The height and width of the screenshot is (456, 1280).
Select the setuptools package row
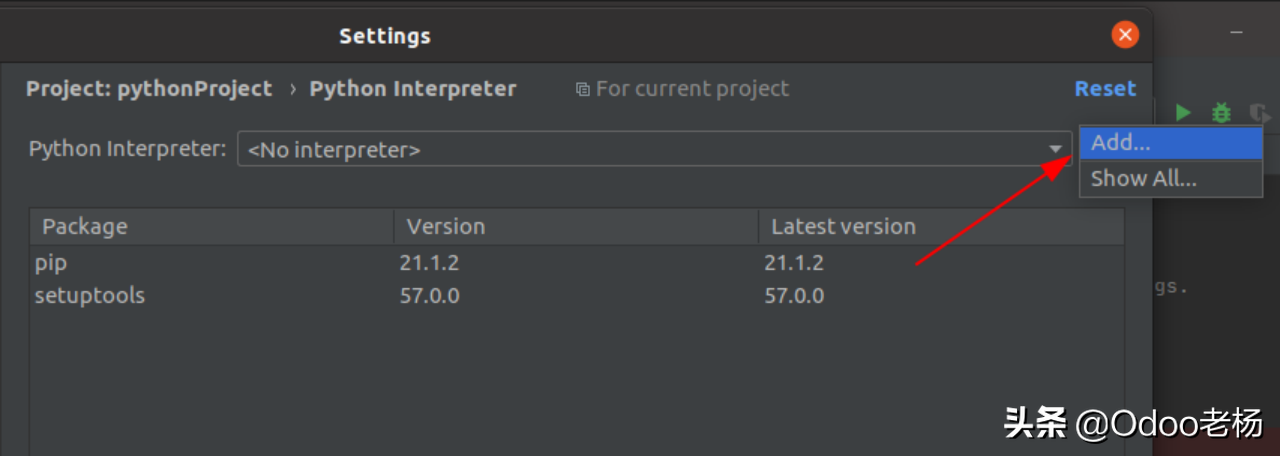577,296
